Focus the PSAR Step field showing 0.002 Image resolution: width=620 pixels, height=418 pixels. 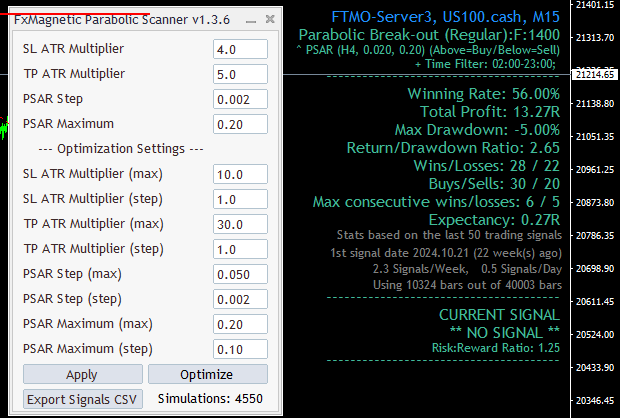[240, 99]
